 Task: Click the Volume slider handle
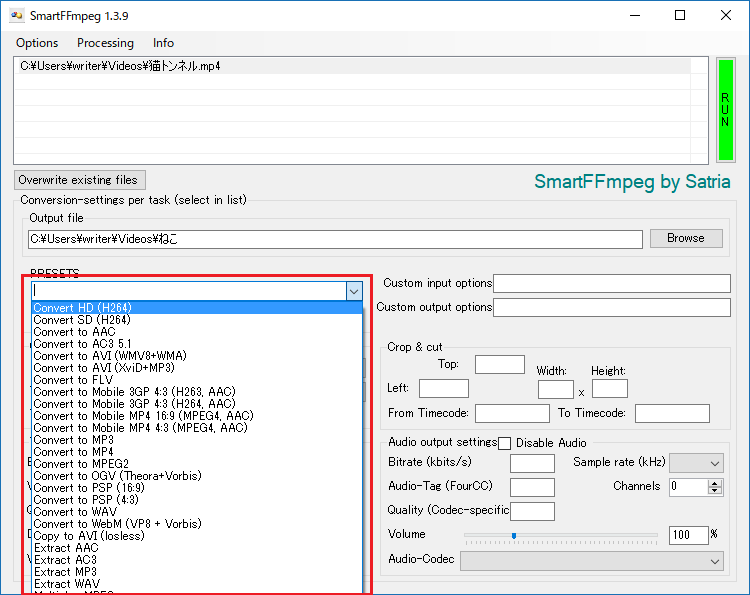pyautogui.click(x=514, y=536)
